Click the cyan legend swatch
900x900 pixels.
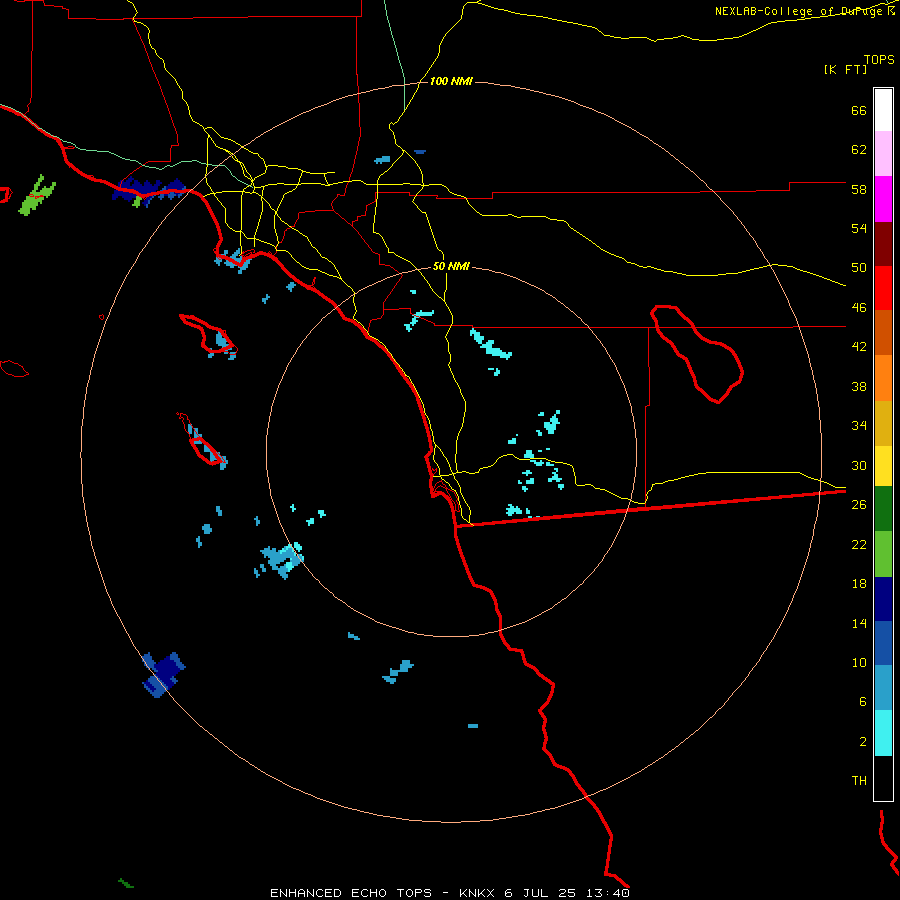(883, 733)
